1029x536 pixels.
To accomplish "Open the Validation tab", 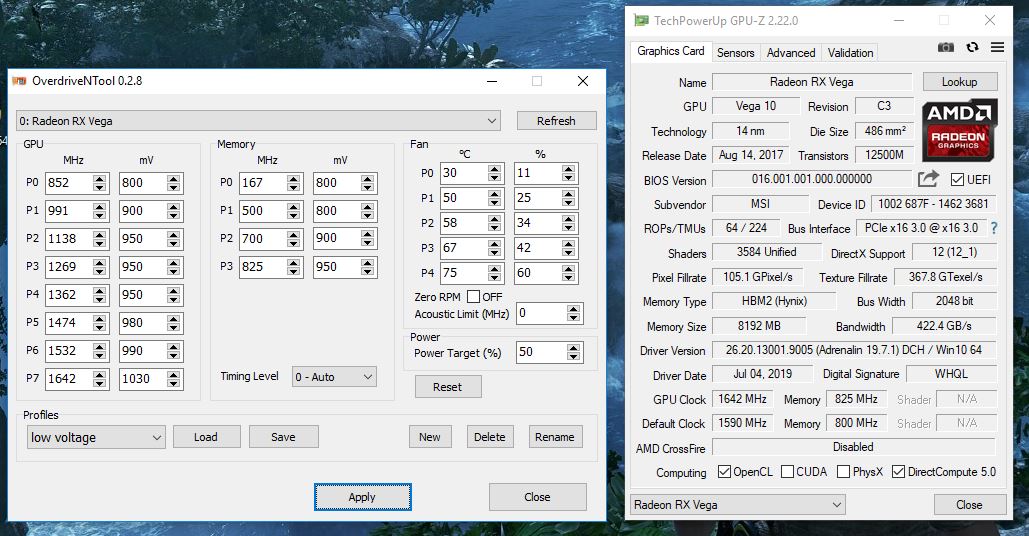I will click(x=850, y=52).
